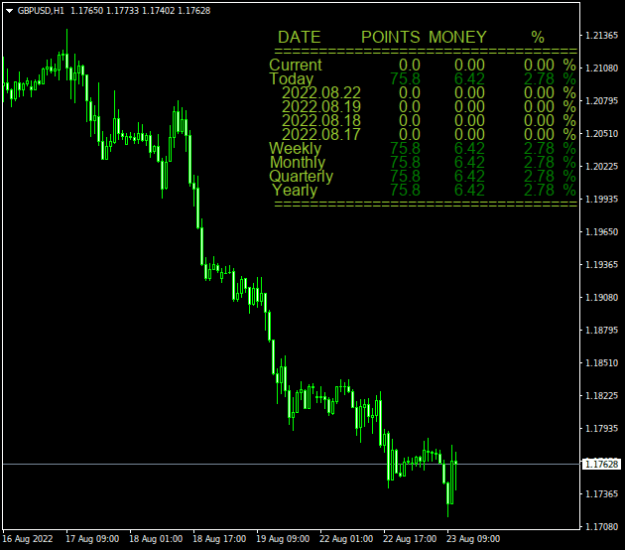Click the 2022.08.22 row points value 0.0

tap(410, 93)
